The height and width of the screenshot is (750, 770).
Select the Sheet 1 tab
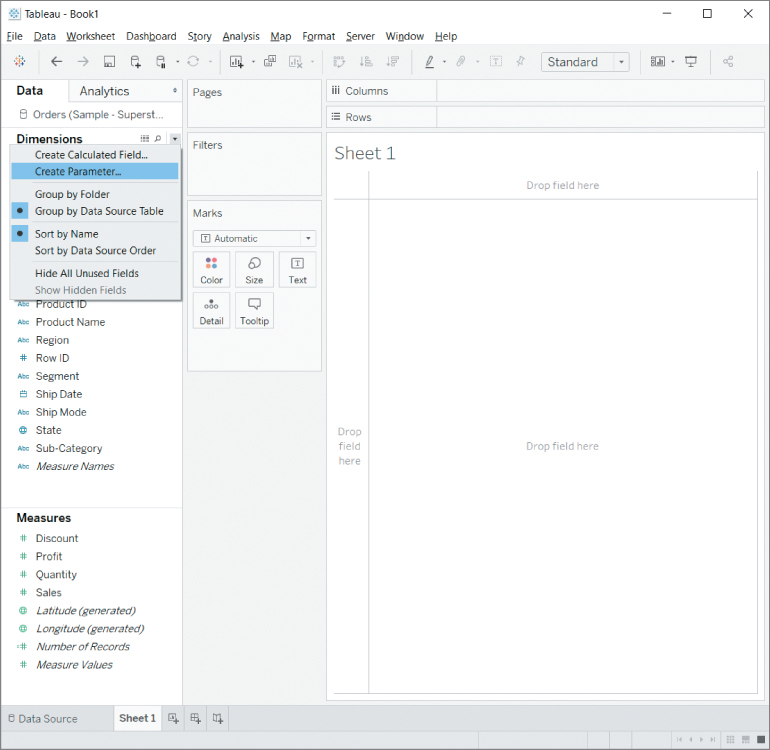pyautogui.click(x=138, y=718)
